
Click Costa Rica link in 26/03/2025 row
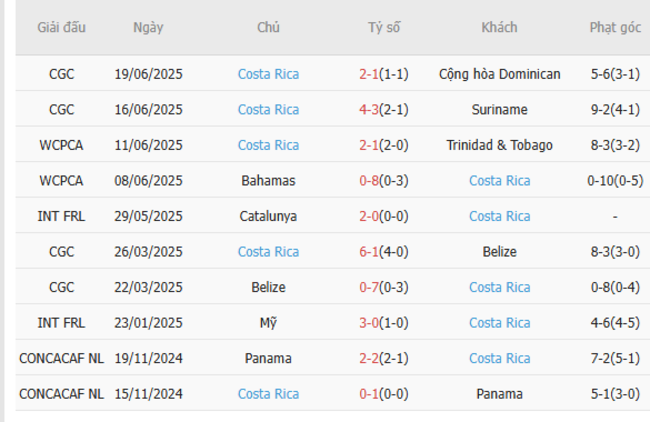(x=268, y=252)
